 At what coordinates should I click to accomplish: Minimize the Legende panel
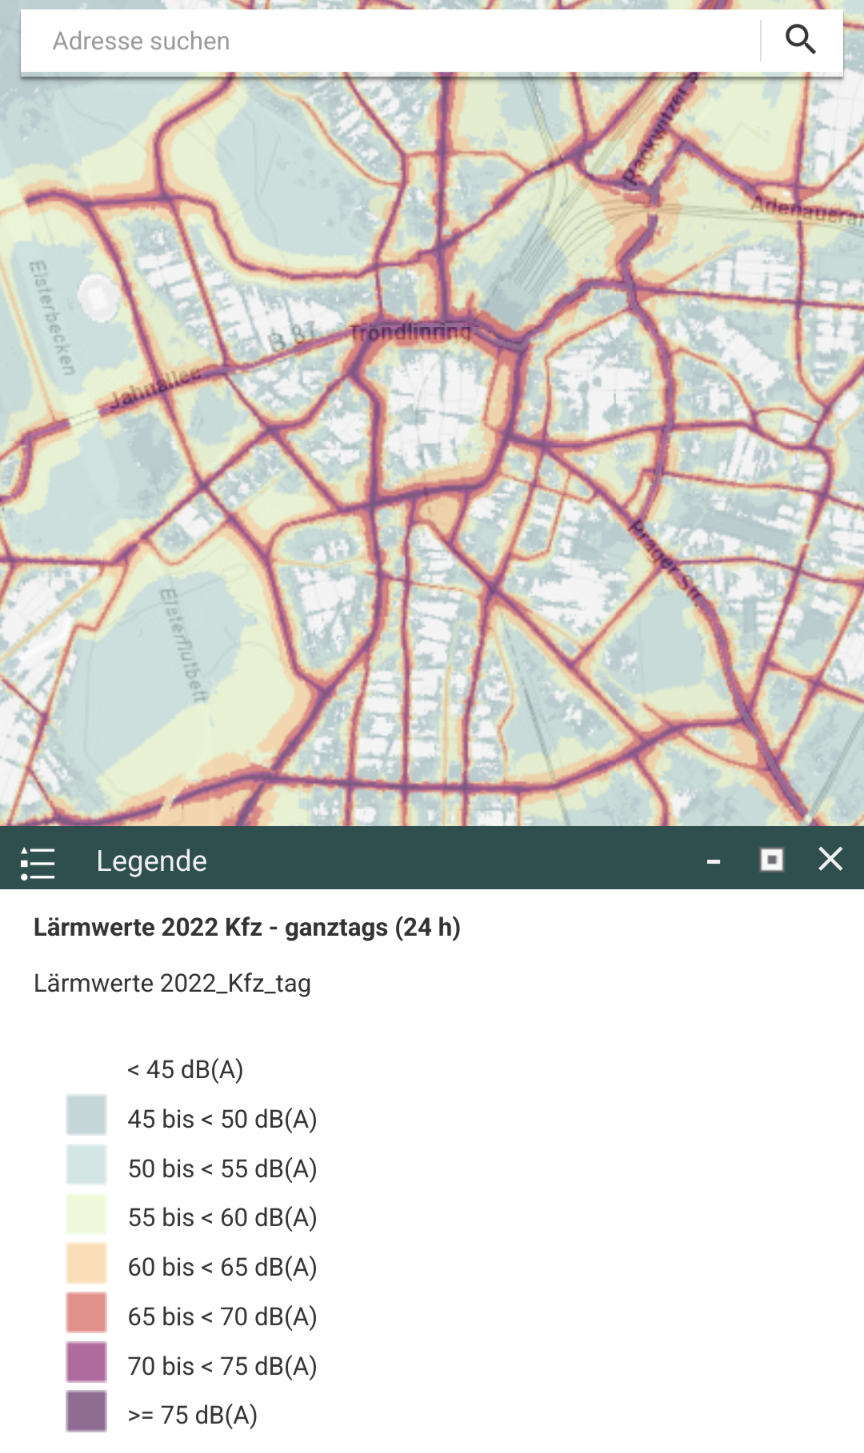pos(714,861)
